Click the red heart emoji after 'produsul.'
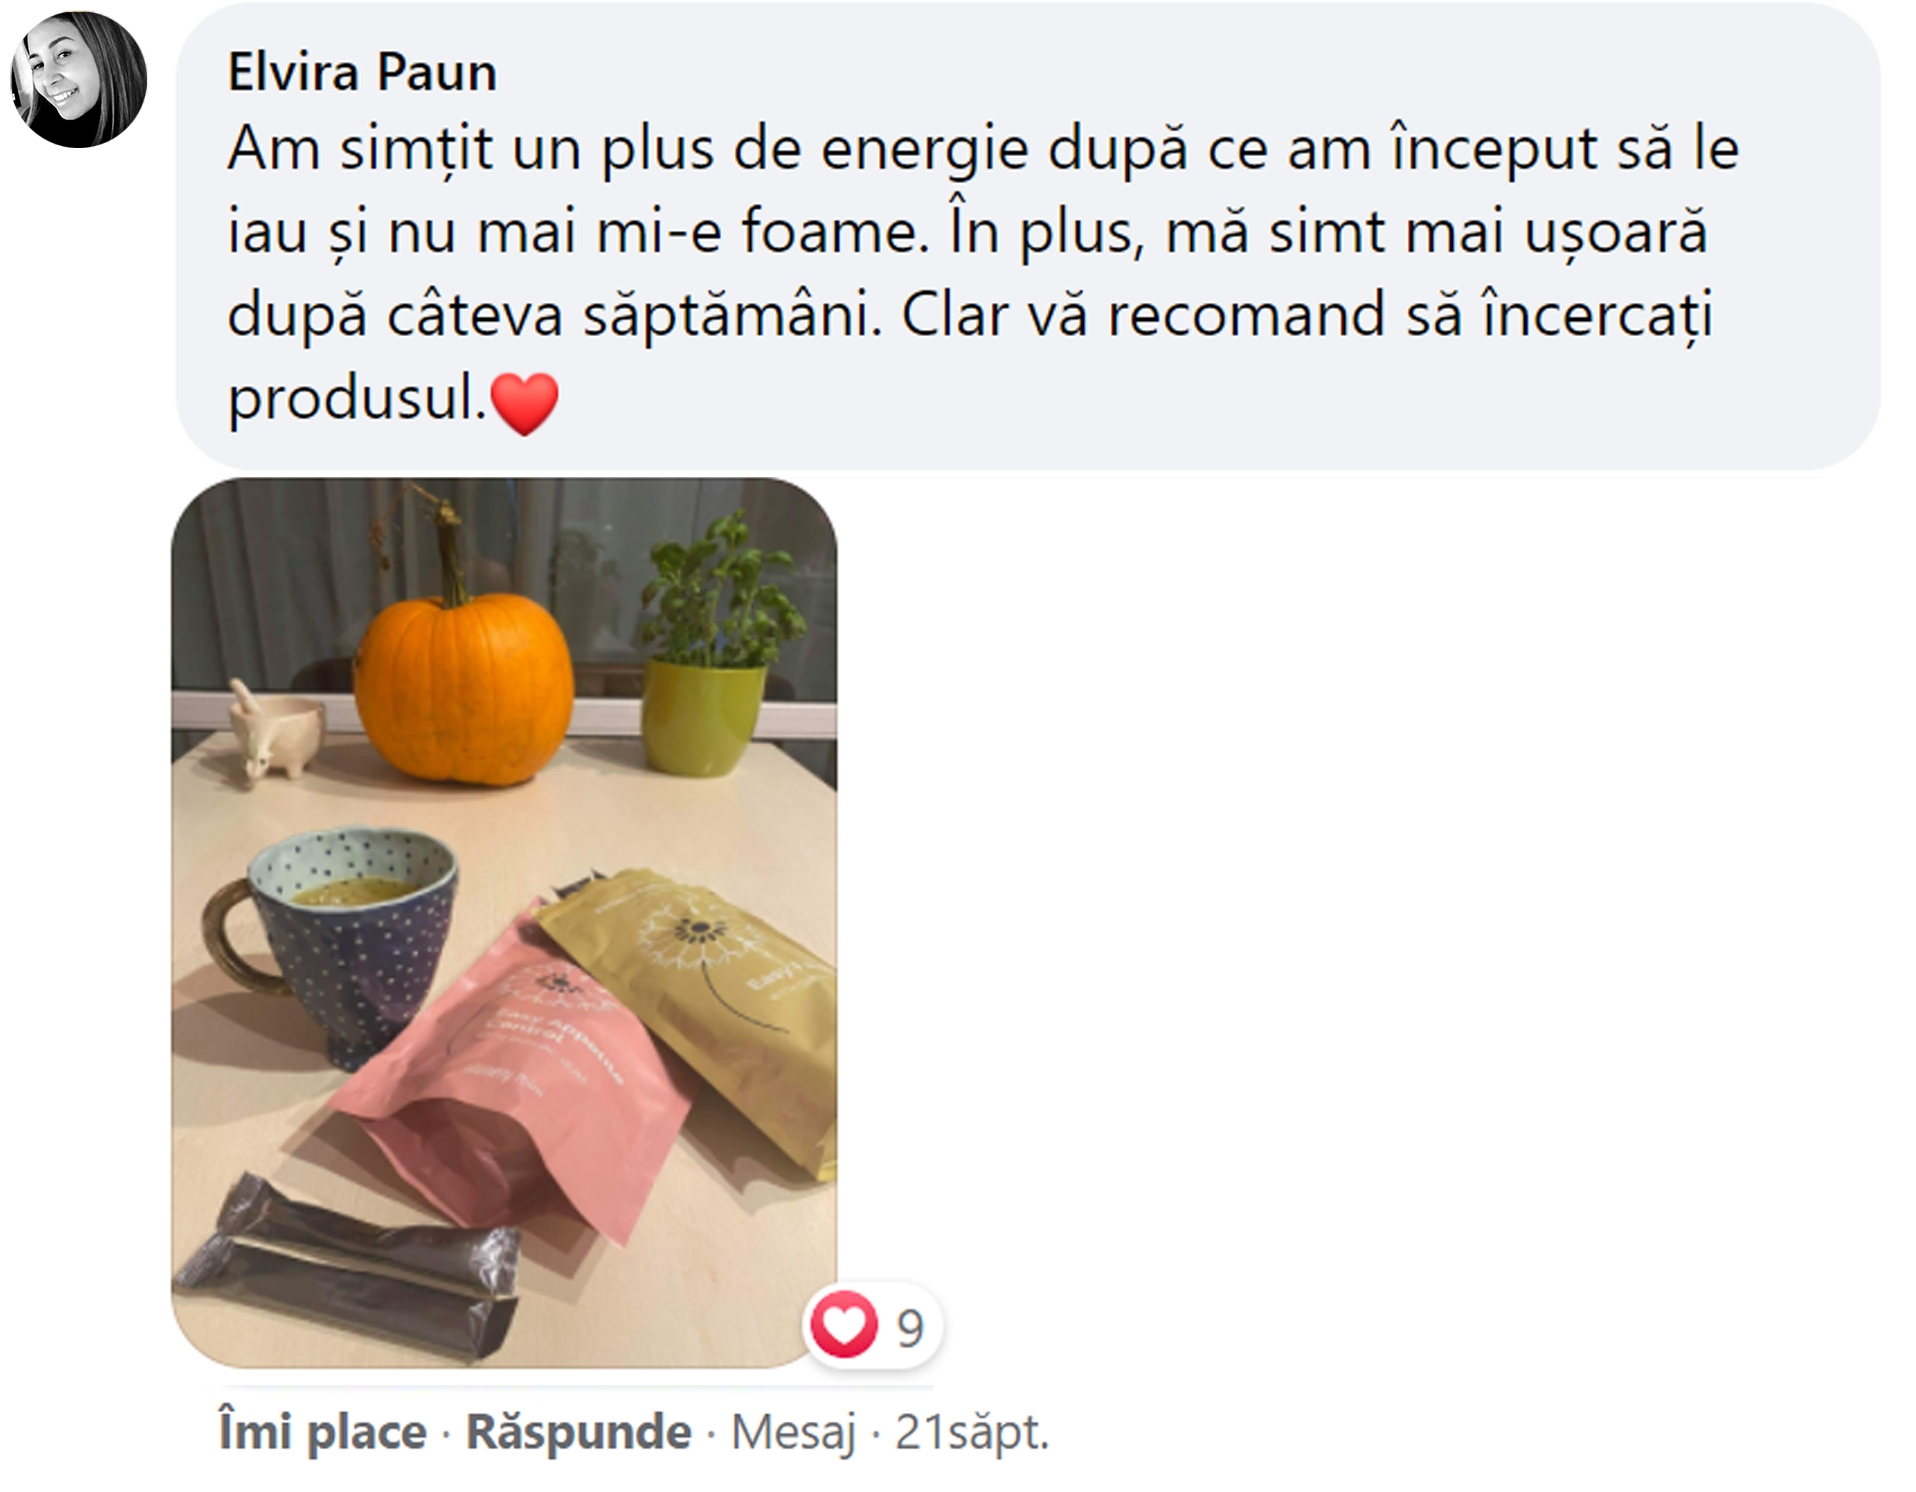 pos(525,403)
